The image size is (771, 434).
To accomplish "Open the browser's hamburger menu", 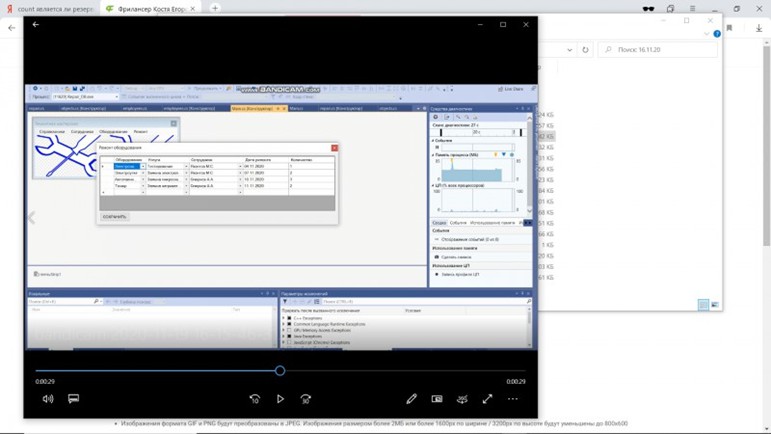I will point(692,9).
